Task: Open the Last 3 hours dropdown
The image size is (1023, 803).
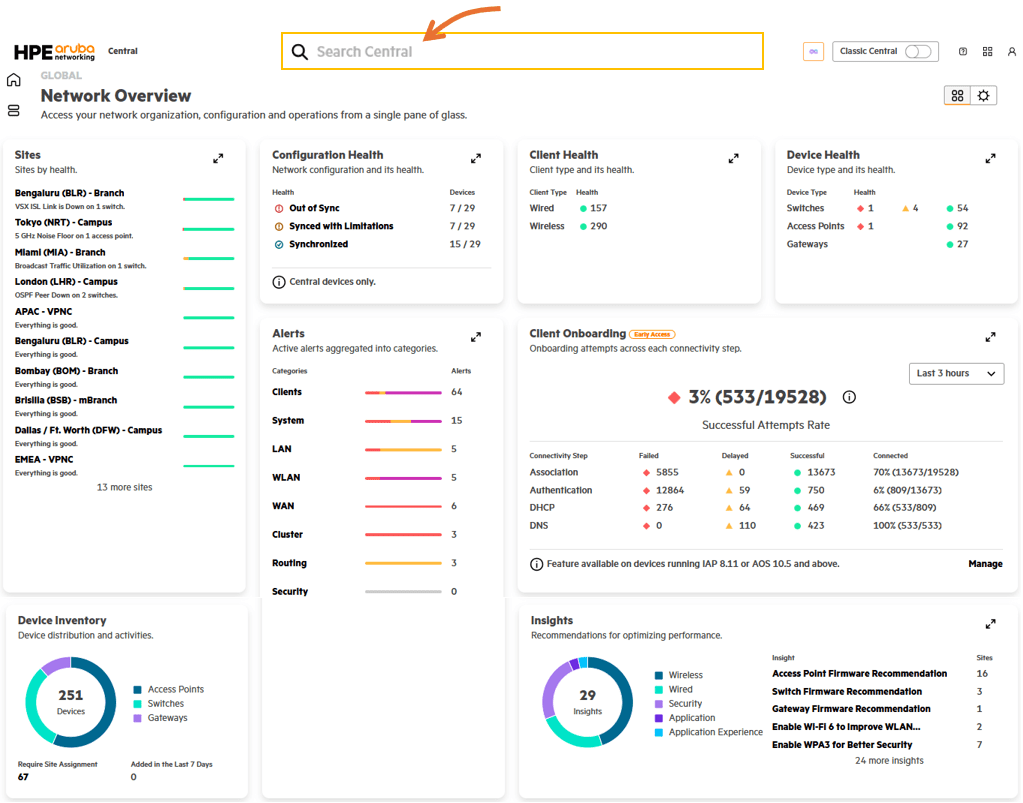Action: [956, 374]
